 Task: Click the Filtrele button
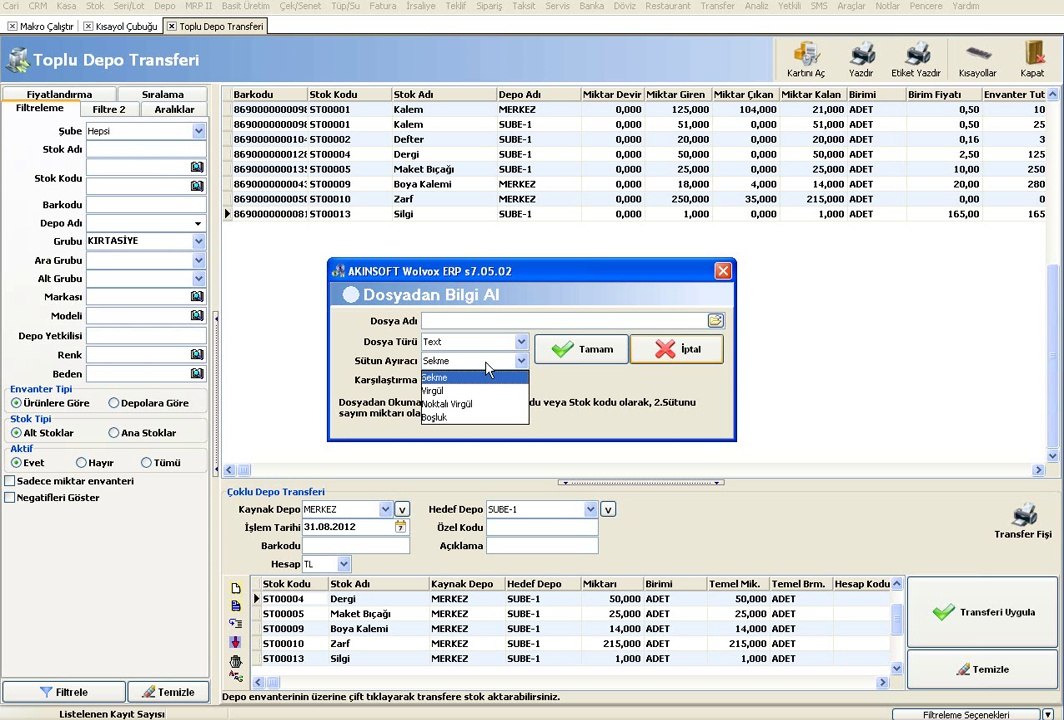[64, 692]
